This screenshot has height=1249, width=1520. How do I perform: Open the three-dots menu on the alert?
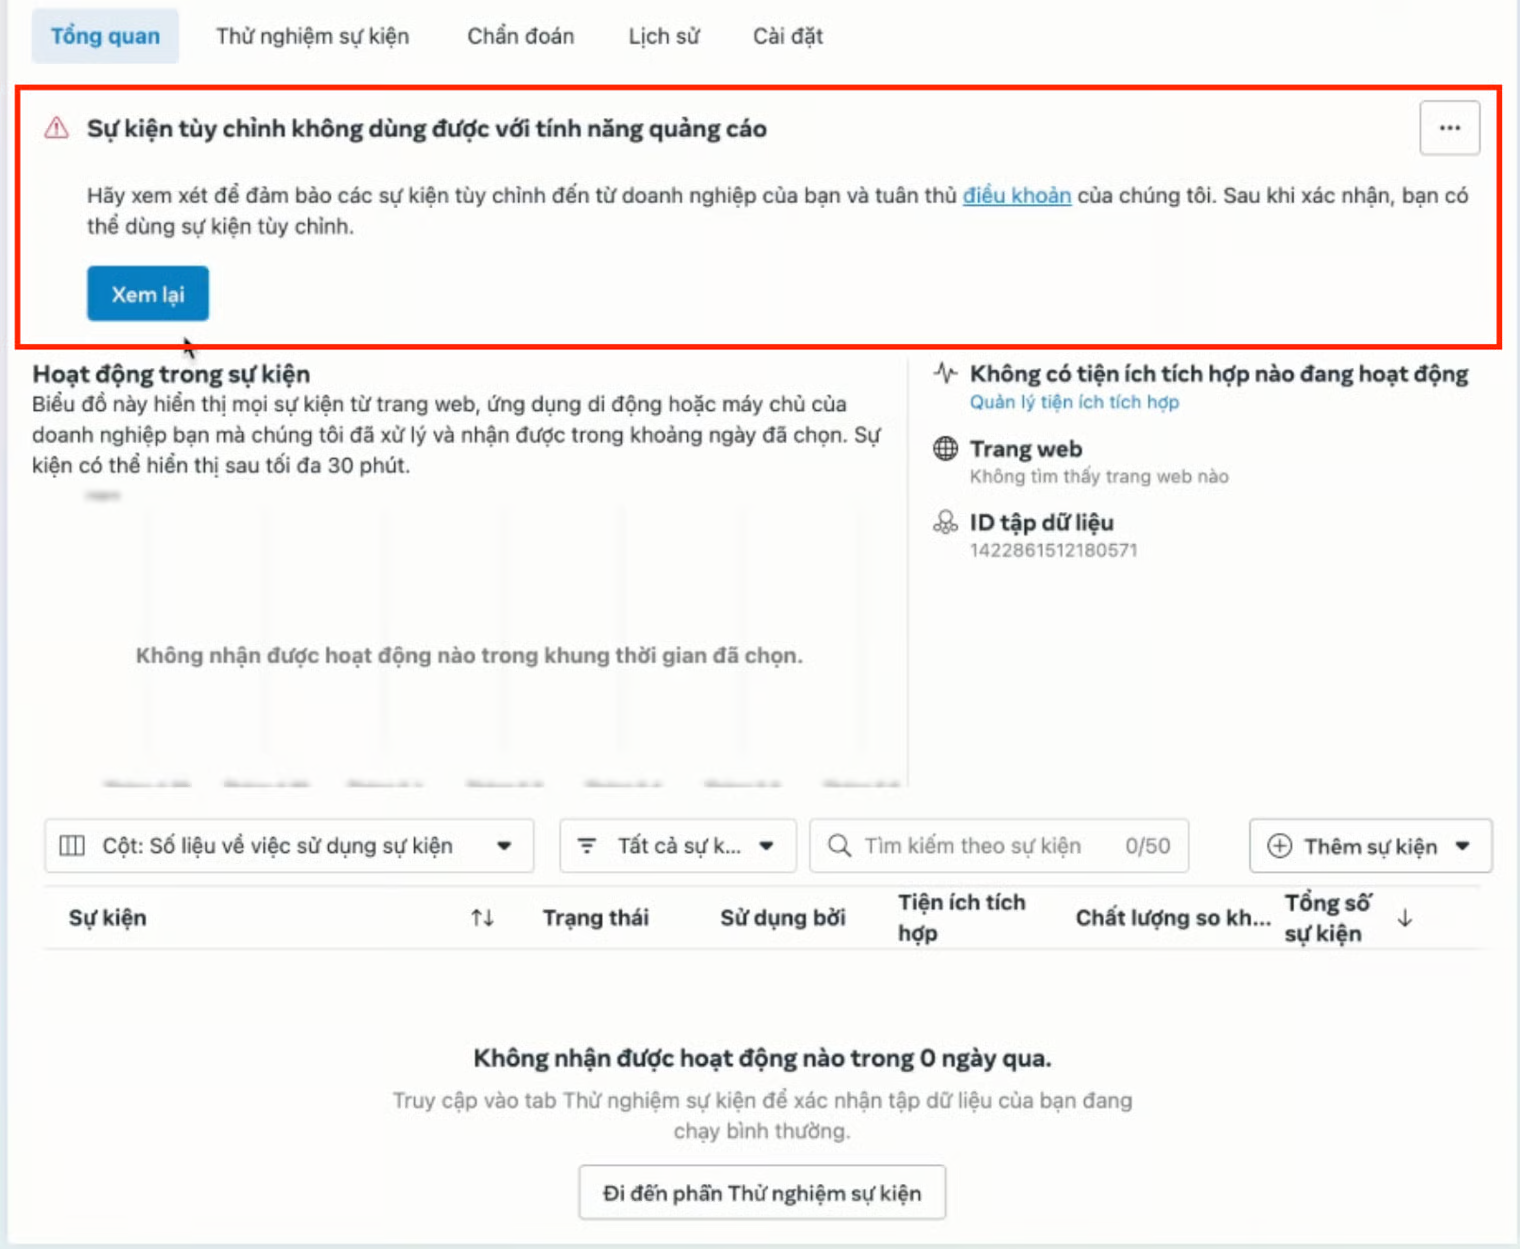pos(1449,128)
